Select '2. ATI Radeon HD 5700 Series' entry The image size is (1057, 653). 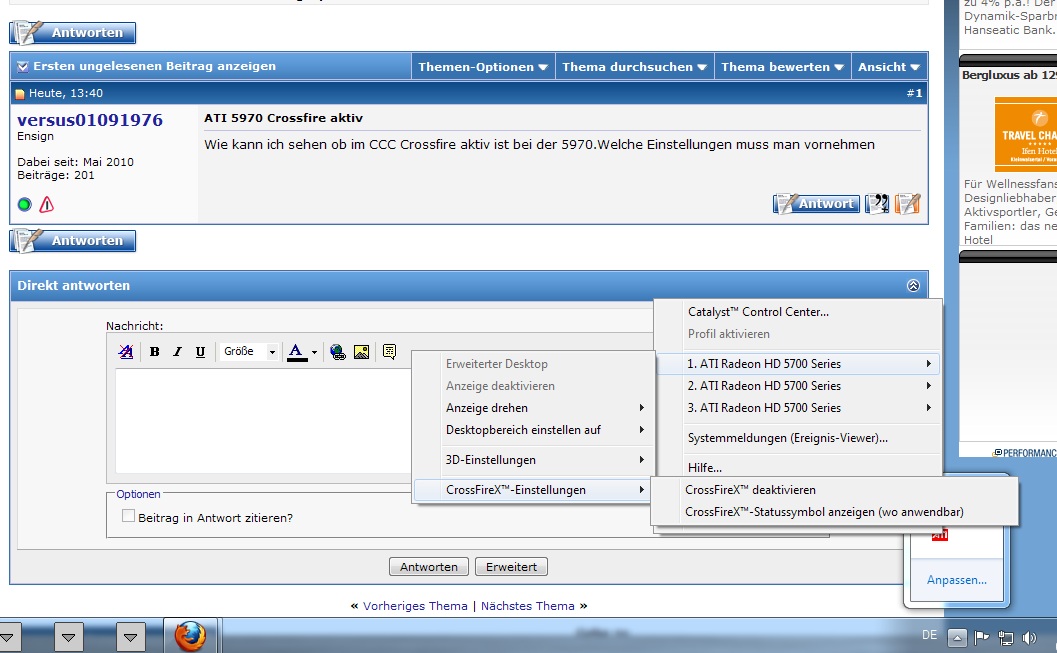[x=798, y=386]
